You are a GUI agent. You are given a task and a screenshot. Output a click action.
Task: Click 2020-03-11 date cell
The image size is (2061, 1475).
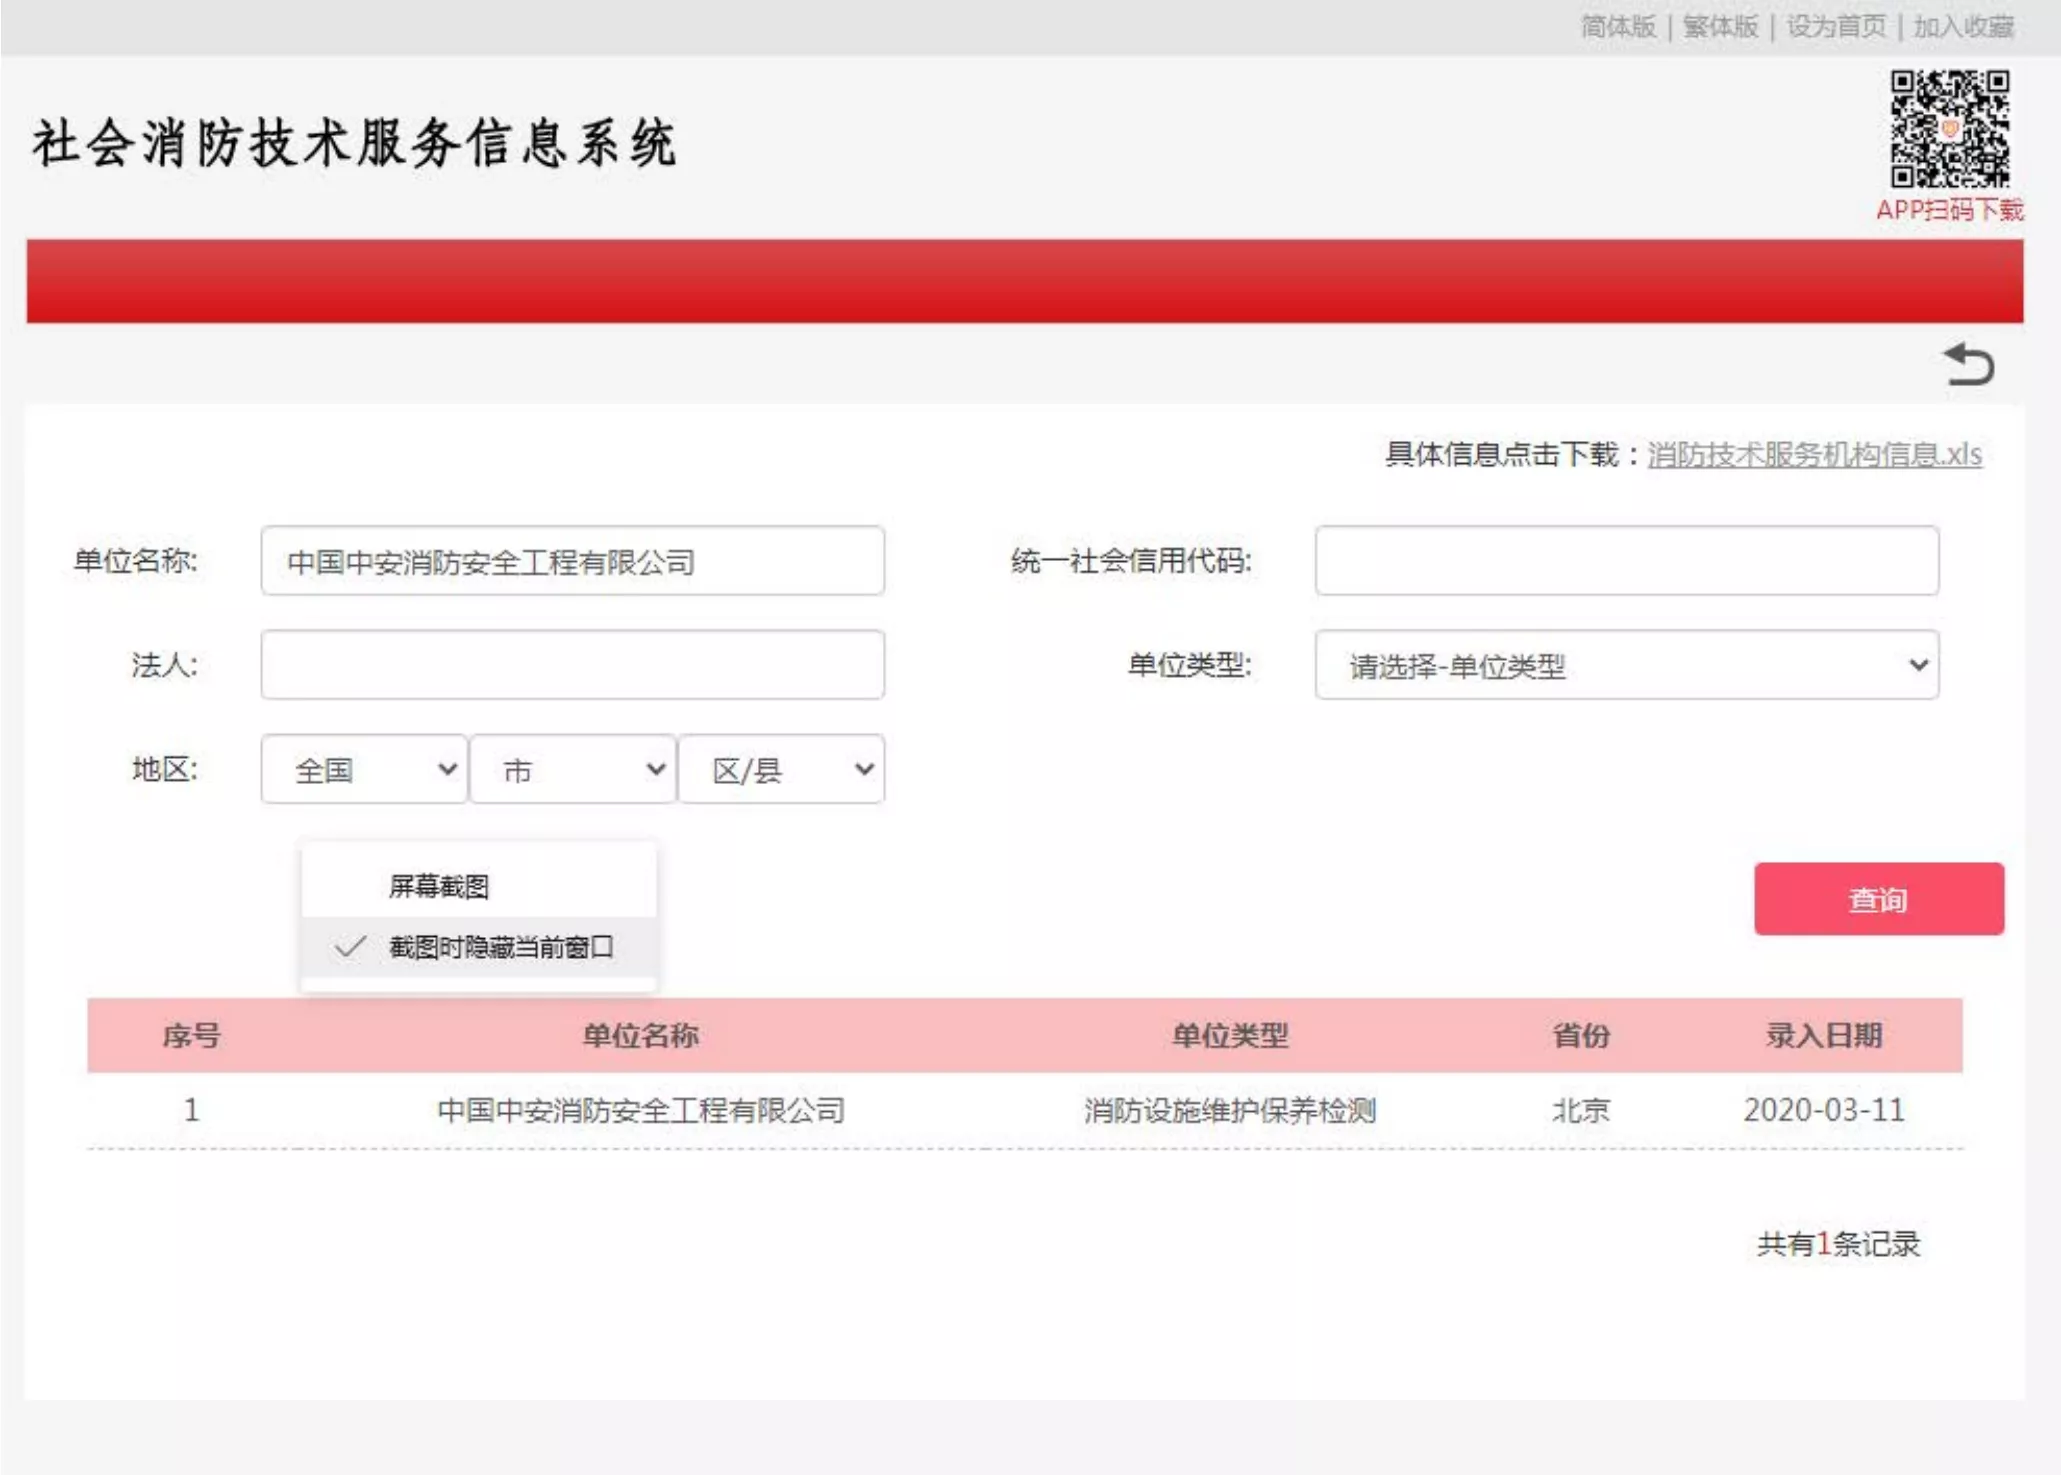click(x=1824, y=1110)
